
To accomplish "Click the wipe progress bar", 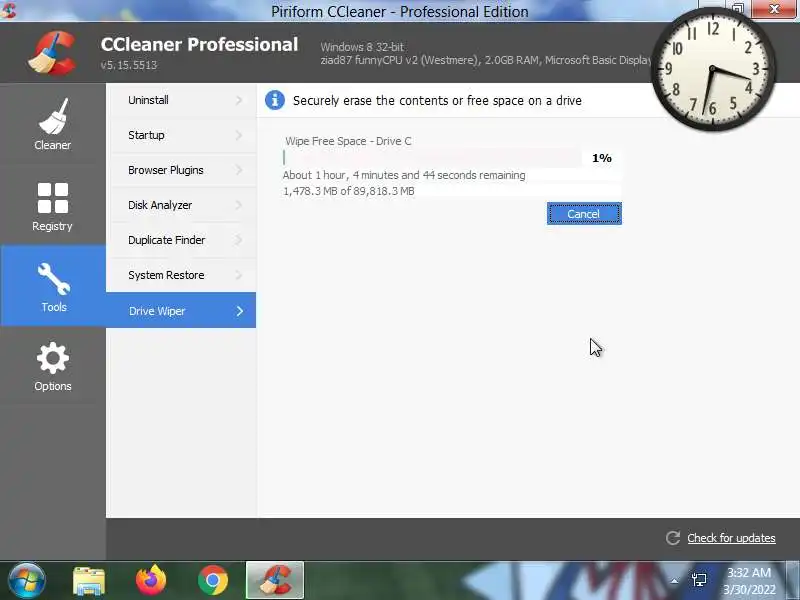I will (432, 158).
